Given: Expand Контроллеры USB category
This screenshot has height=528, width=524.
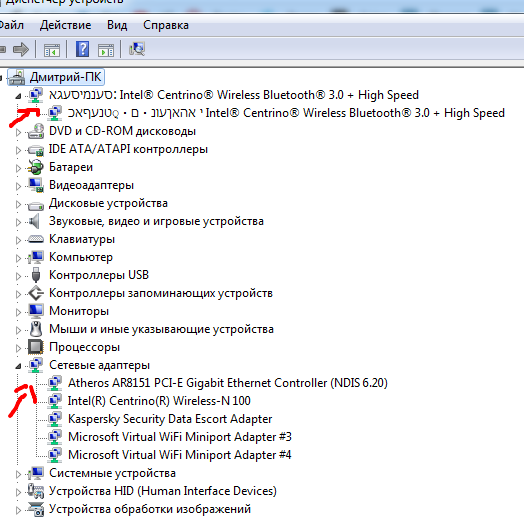Looking at the screenshot, I should (x=18, y=276).
